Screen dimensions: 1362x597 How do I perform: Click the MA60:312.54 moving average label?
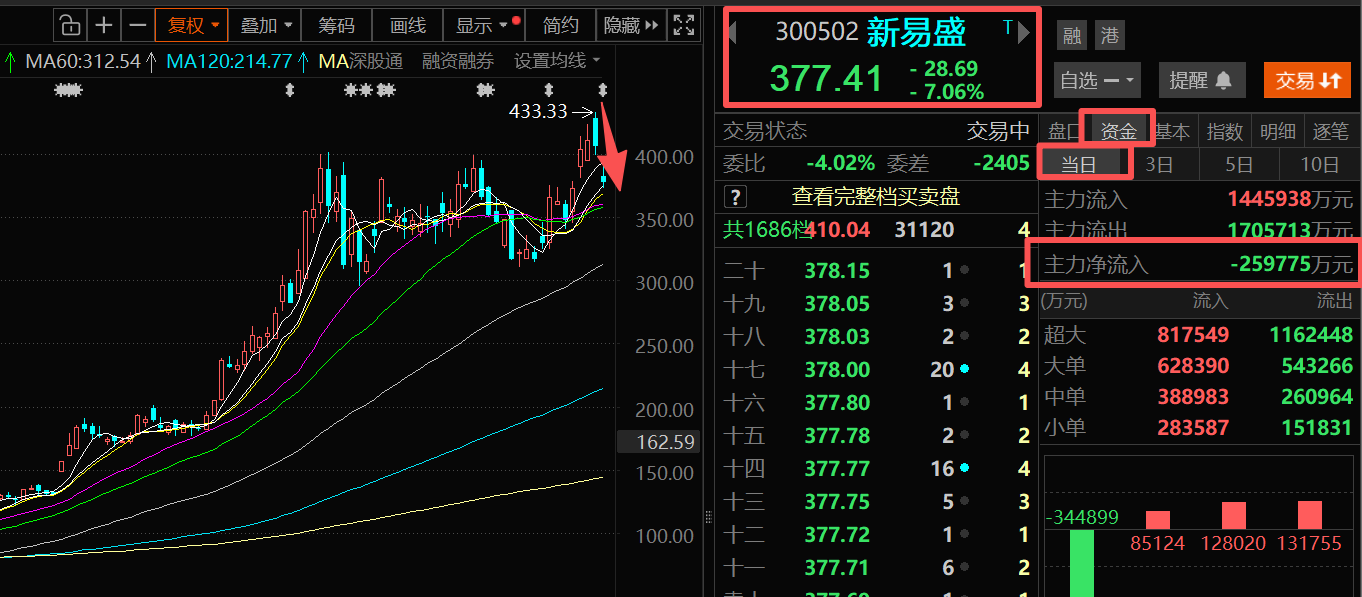pyautogui.click(x=82, y=61)
